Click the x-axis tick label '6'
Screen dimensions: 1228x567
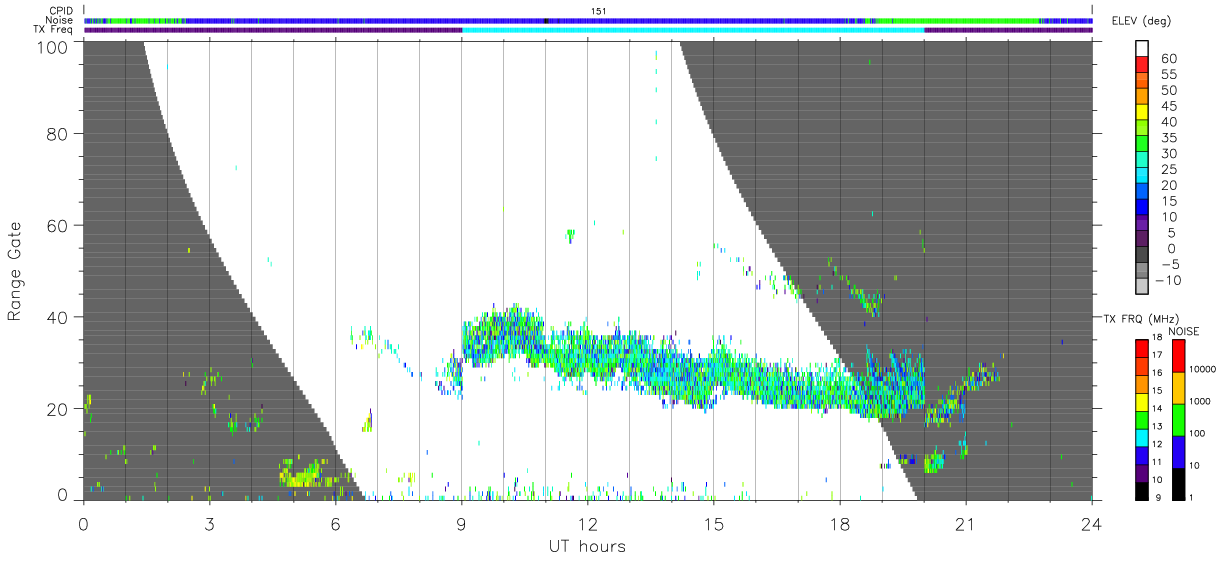tap(335, 523)
